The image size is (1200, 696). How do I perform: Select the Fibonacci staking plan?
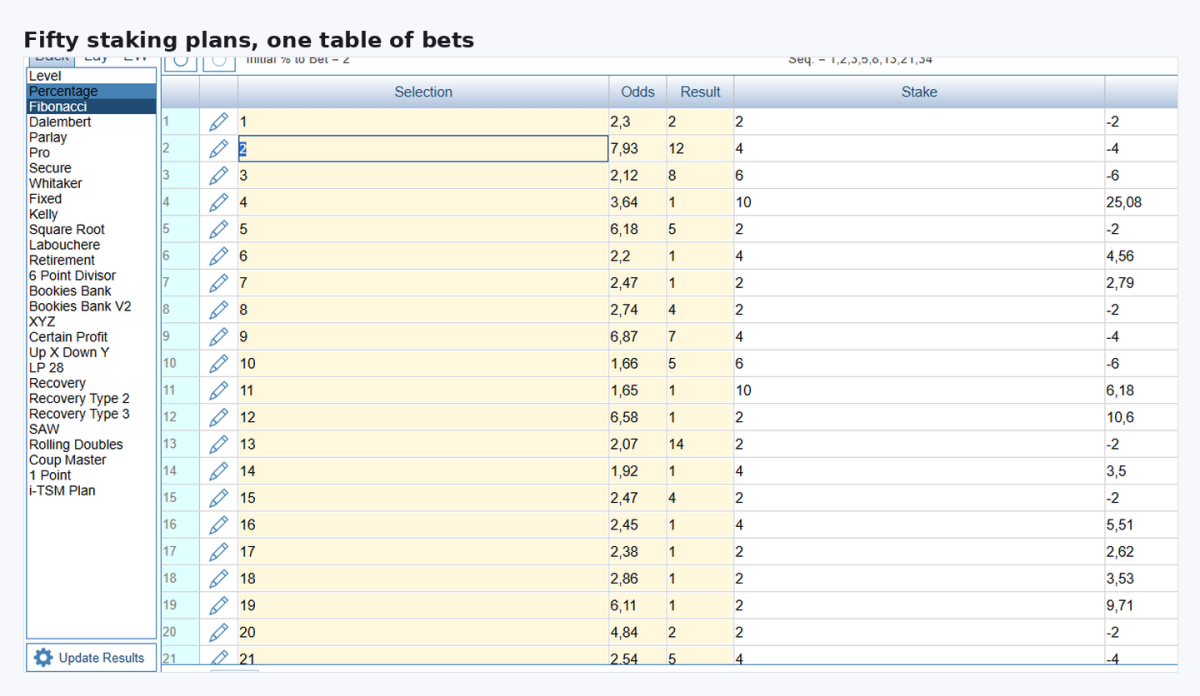(91, 107)
